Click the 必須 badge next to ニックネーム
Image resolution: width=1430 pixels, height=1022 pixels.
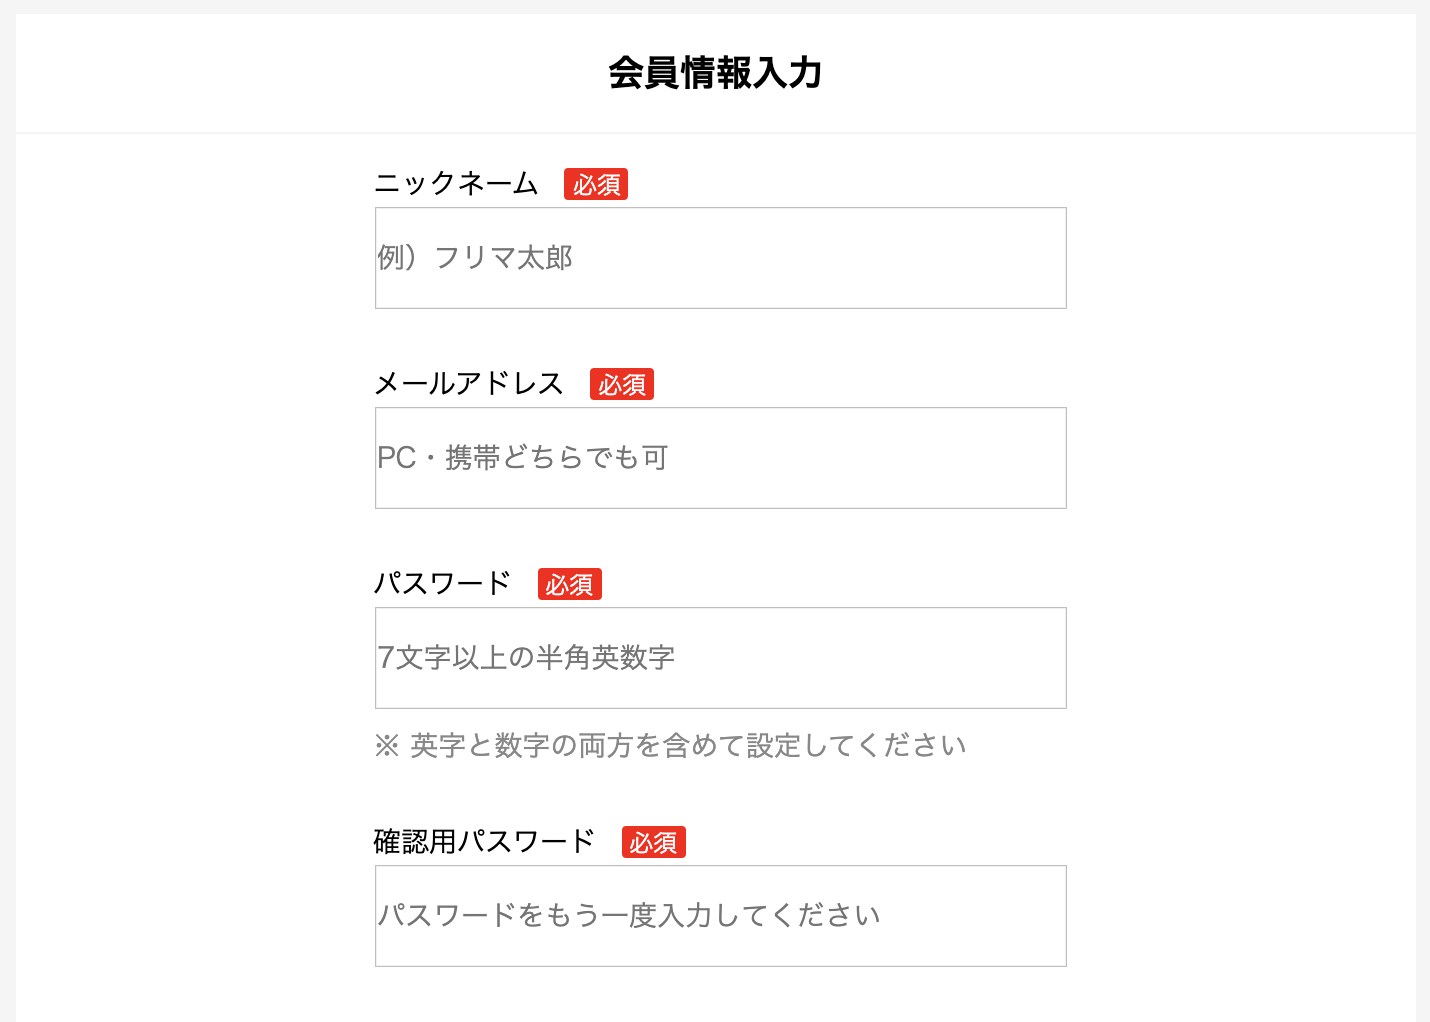[x=596, y=184]
